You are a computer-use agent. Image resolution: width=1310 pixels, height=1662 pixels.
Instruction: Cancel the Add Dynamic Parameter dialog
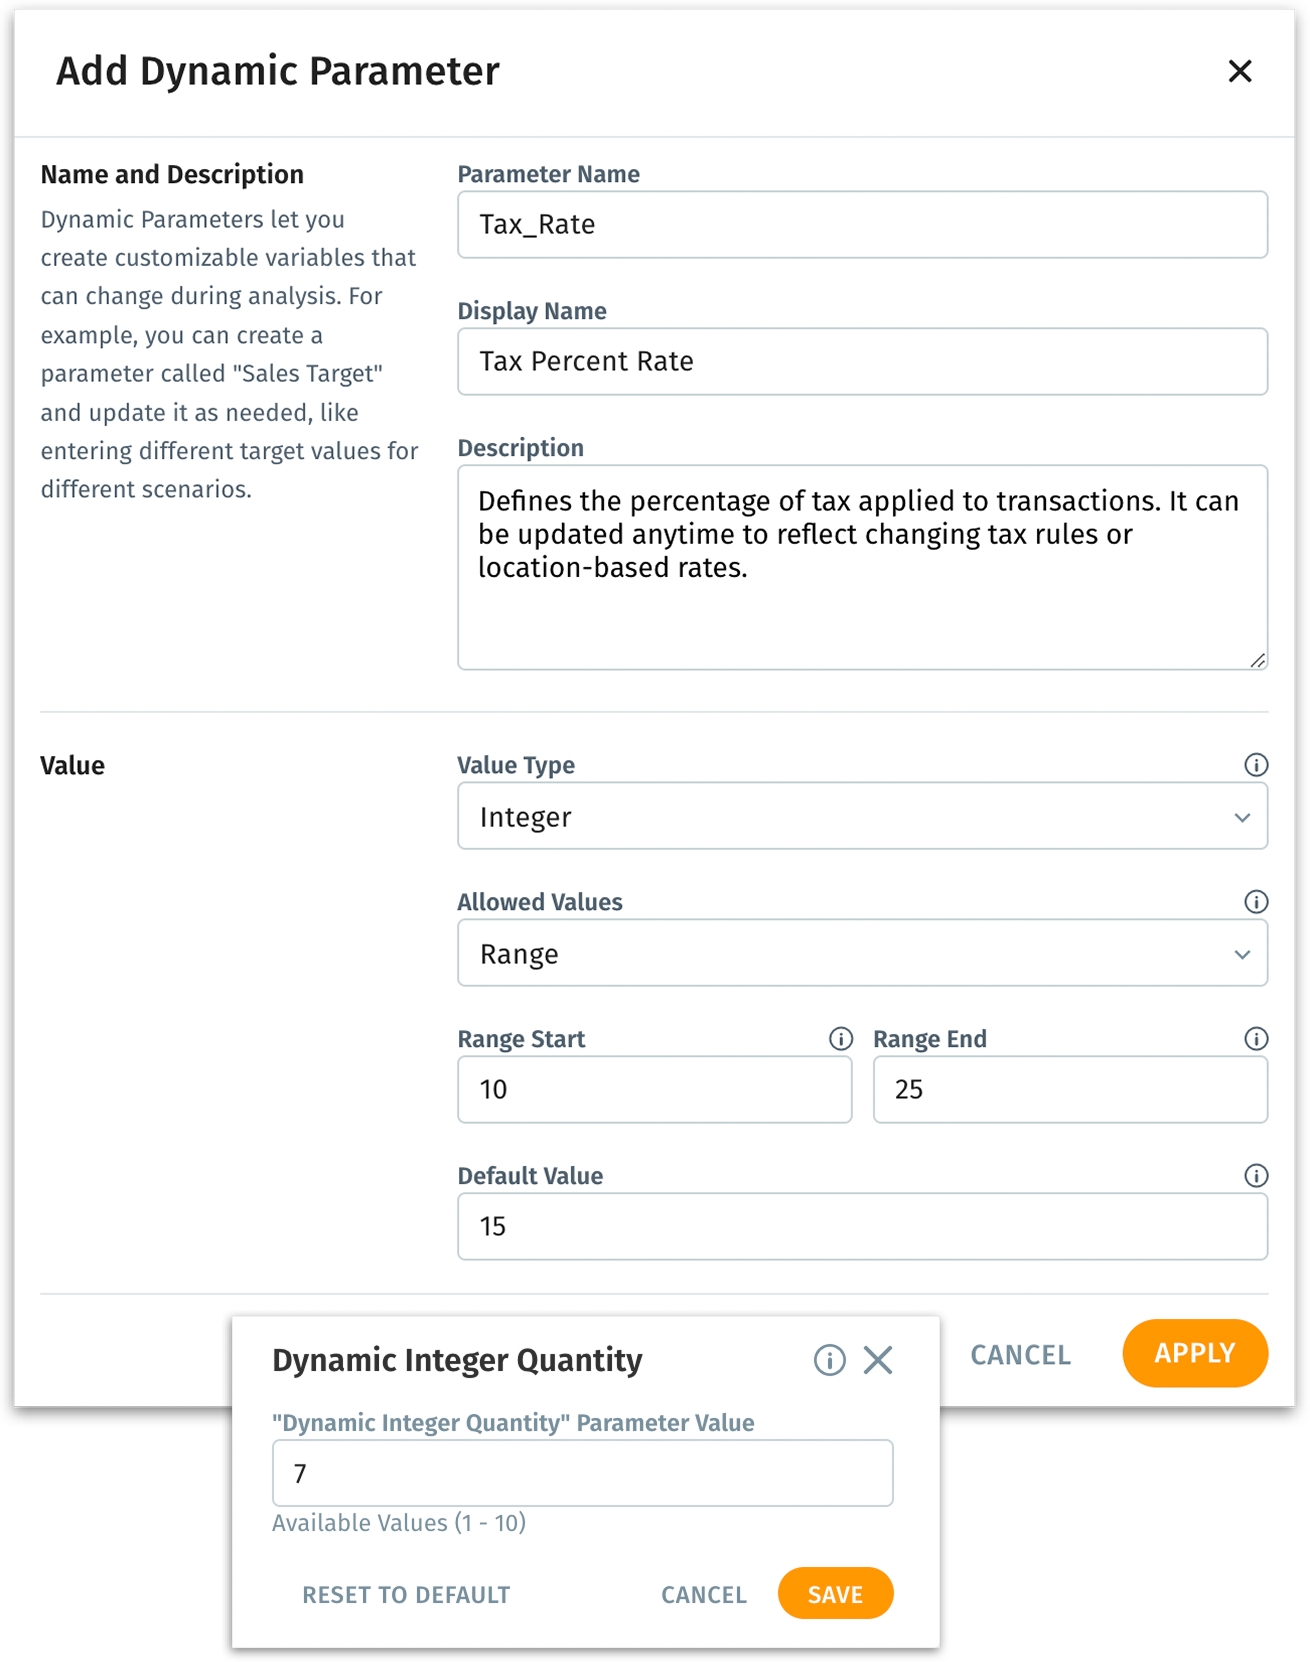pyautogui.click(x=1020, y=1355)
